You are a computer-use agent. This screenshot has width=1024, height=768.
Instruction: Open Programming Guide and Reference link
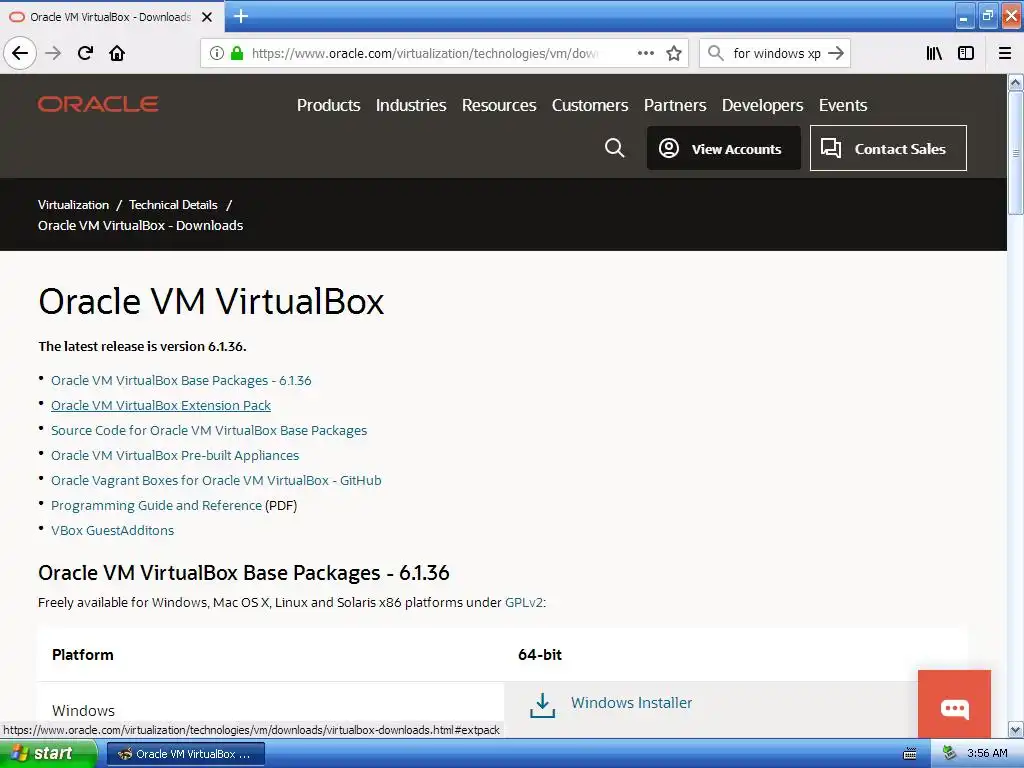click(x=156, y=505)
